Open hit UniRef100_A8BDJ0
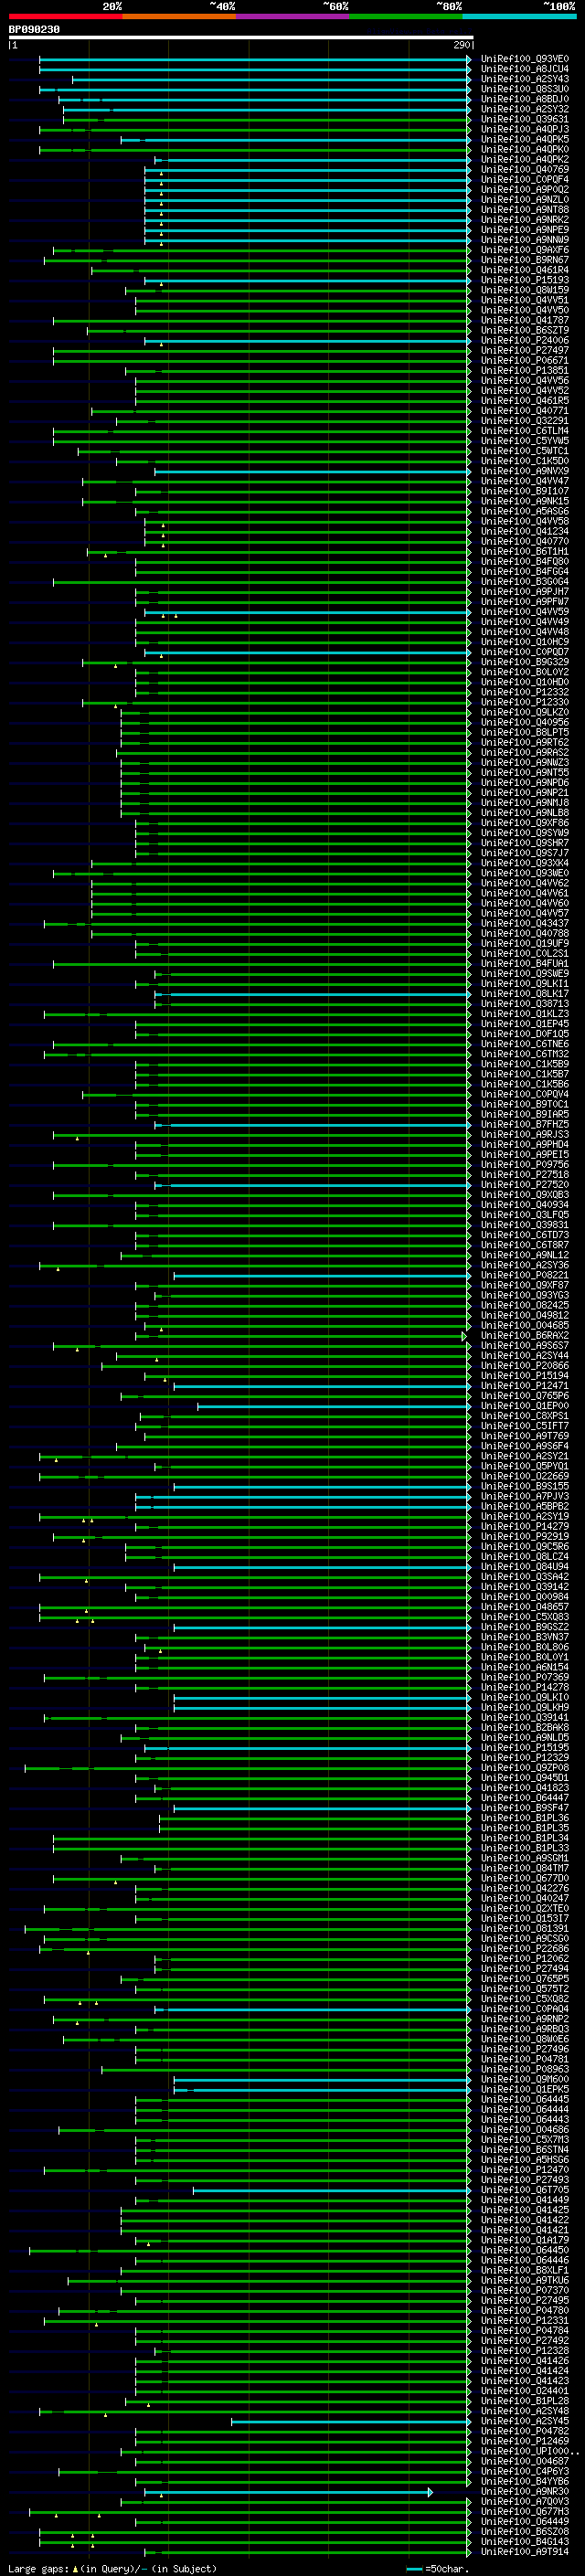Screen dimensions: 585x2576 (524, 99)
